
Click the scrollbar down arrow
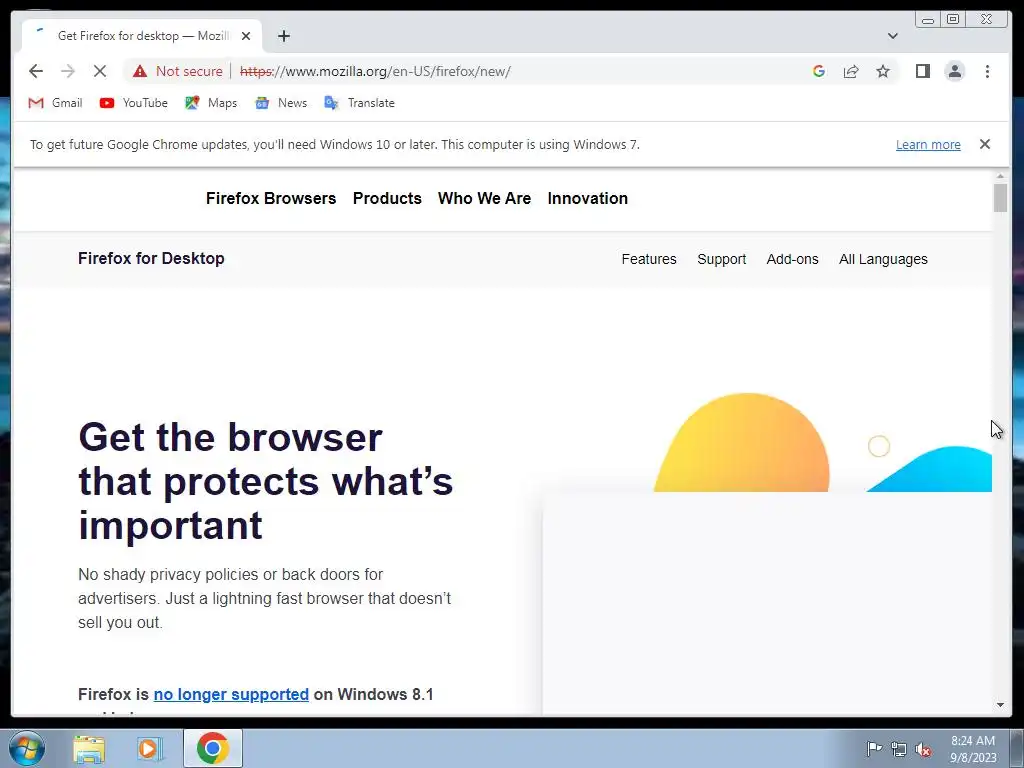[1000, 705]
